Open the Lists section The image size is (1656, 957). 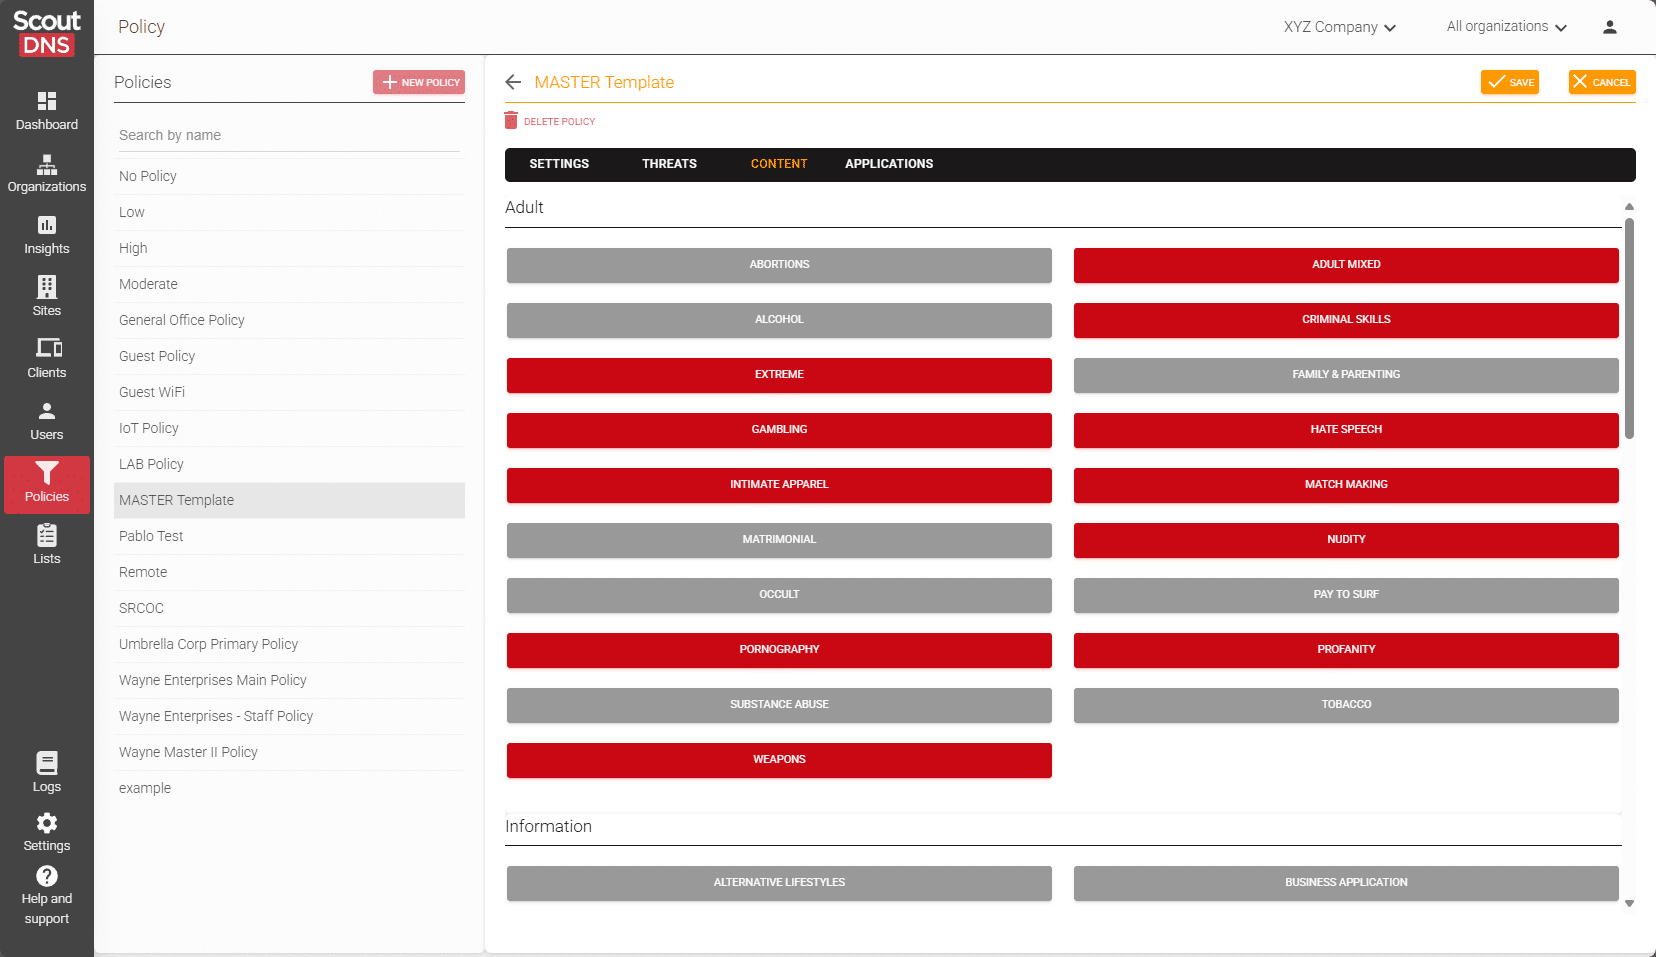point(46,544)
